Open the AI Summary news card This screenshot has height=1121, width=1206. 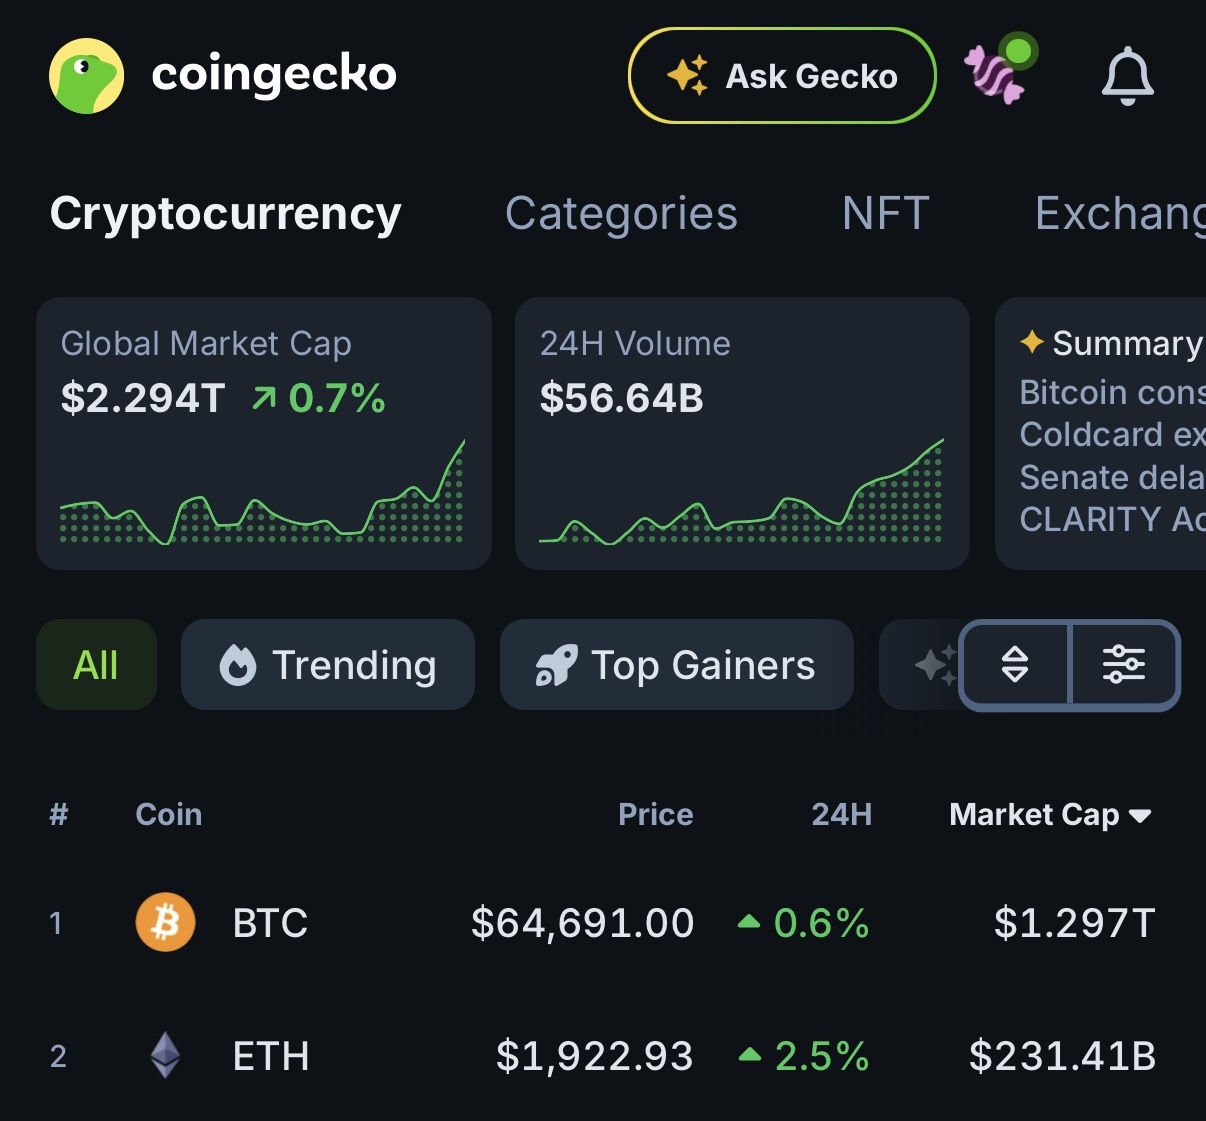(x=1101, y=433)
